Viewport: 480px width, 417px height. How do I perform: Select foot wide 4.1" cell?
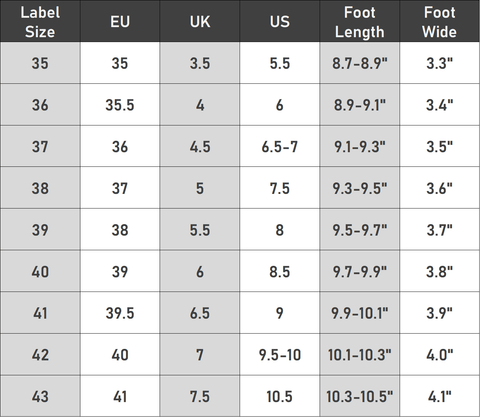click(440, 396)
